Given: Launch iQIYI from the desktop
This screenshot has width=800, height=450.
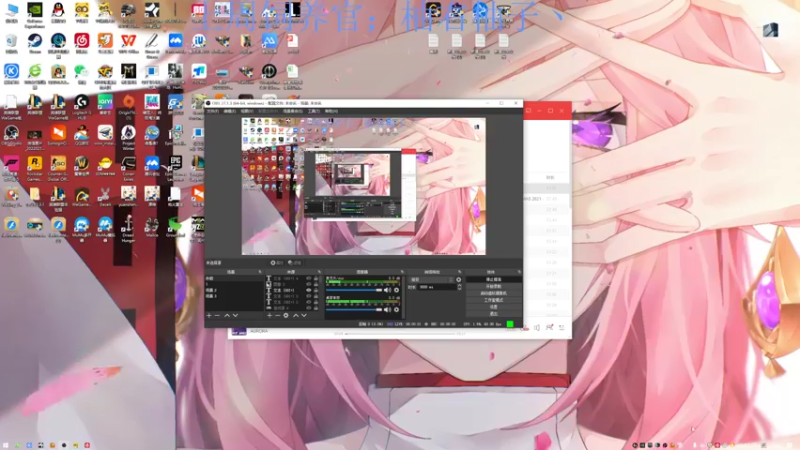Looking at the screenshot, I should pyautogui.click(x=105, y=103).
